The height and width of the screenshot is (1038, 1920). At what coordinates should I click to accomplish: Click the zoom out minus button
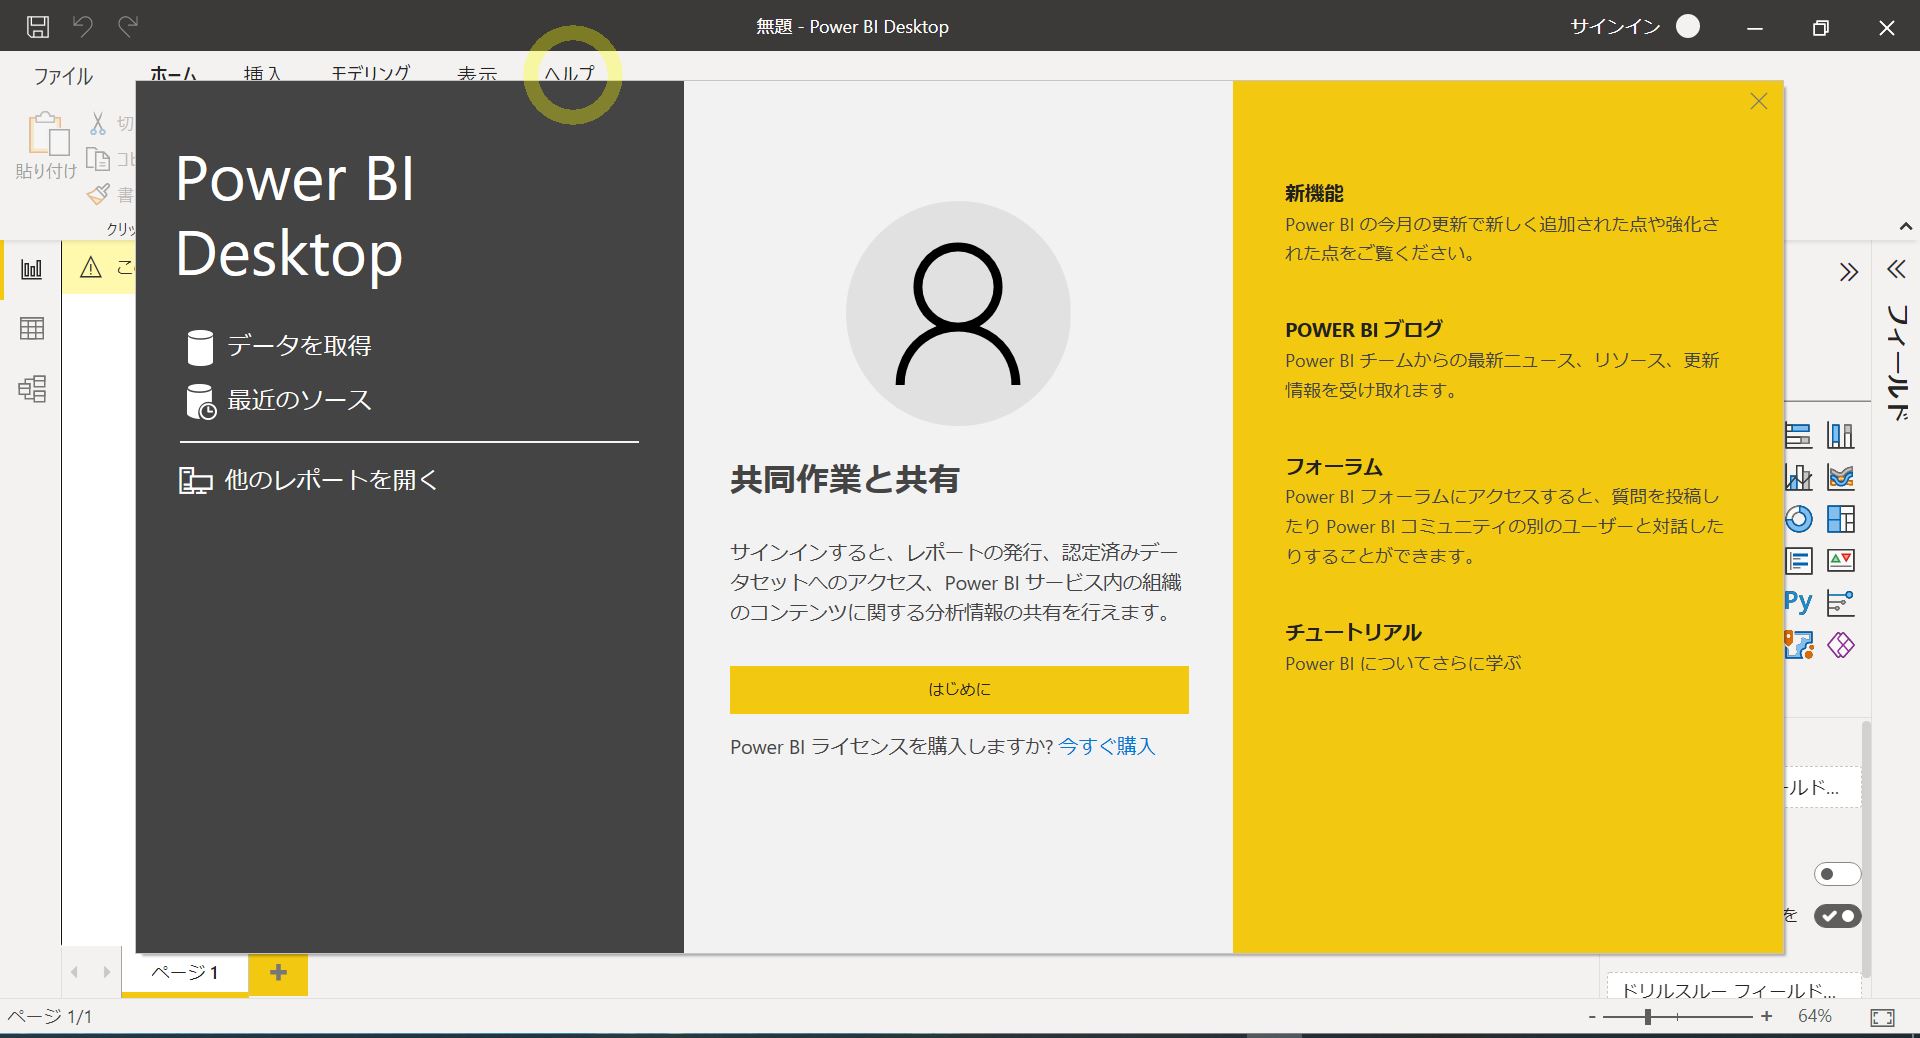pos(1592,1017)
